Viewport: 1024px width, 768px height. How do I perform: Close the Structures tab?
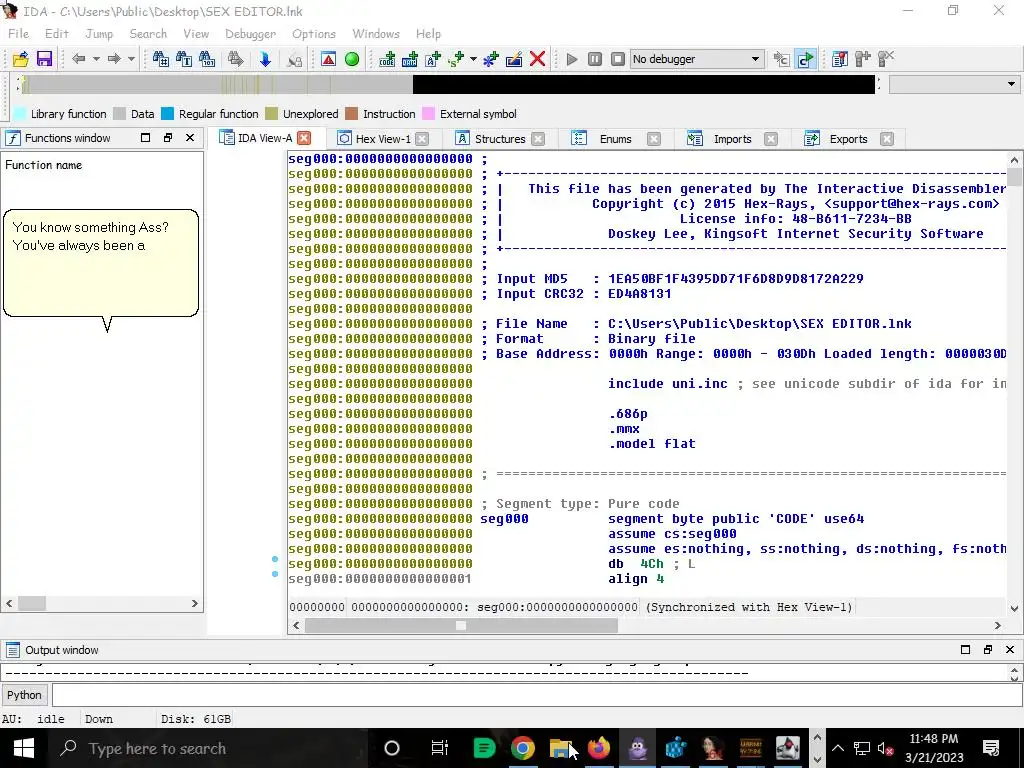(x=538, y=139)
